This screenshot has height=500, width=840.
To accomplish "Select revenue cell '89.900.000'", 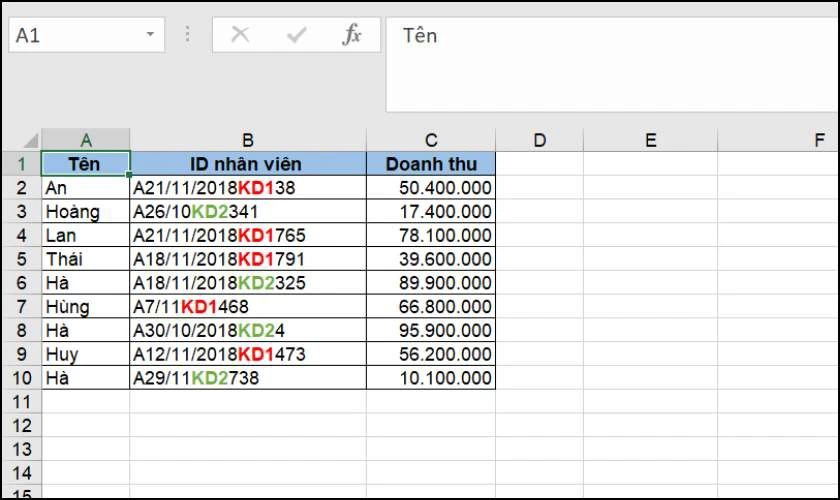I will [431, 282].
